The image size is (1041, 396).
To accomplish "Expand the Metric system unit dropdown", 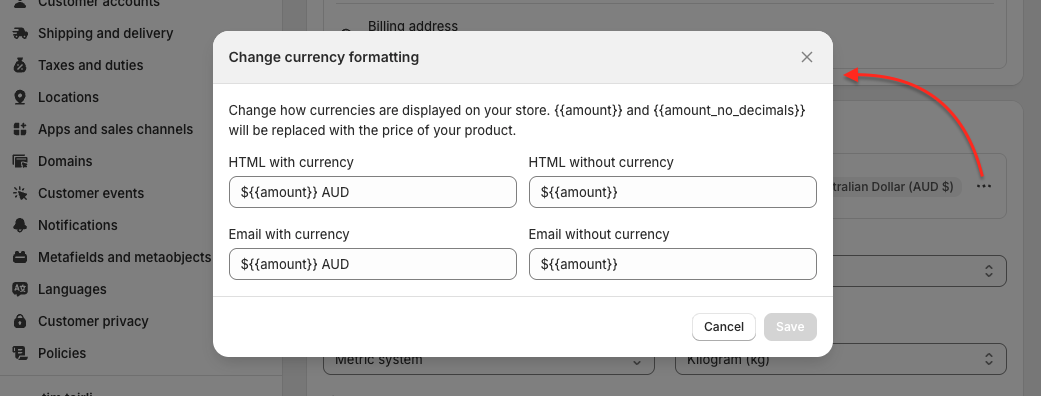I will point(489,359).
